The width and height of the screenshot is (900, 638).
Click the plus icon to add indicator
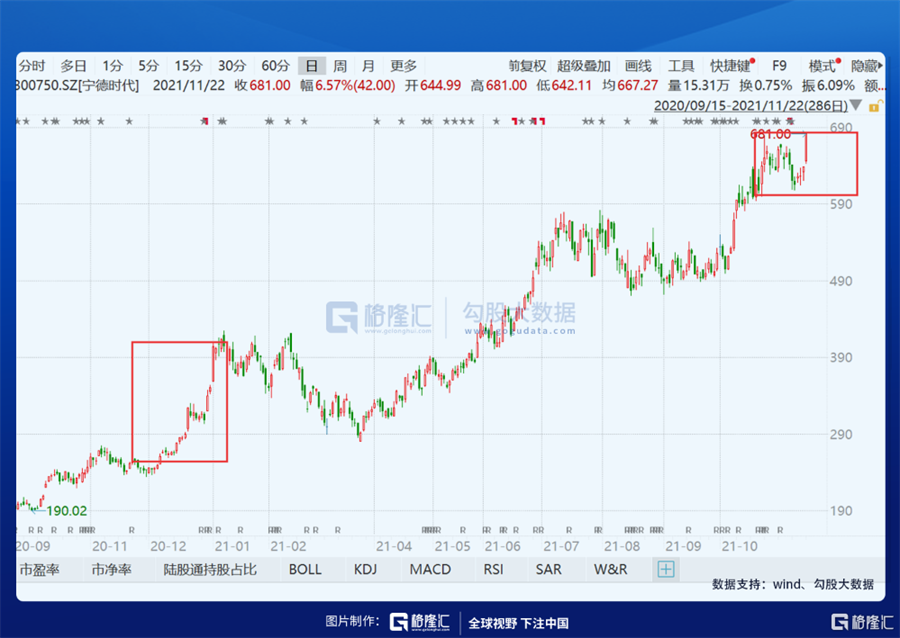coord(666,570)
